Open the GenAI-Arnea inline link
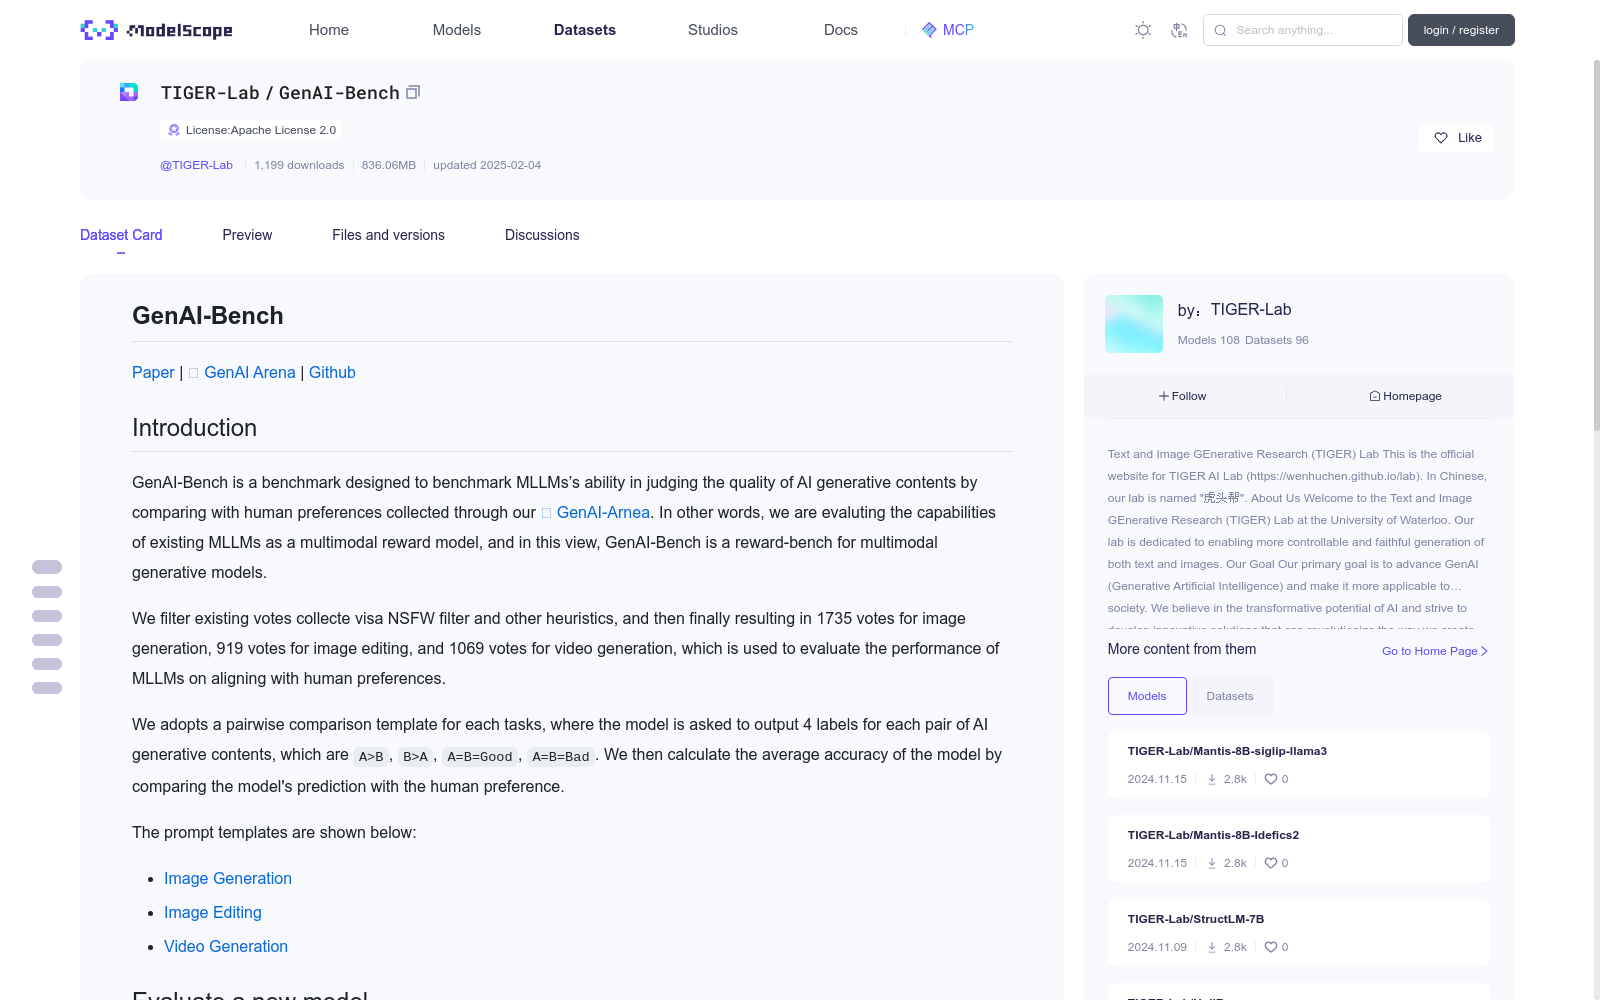 coord(603,512)
